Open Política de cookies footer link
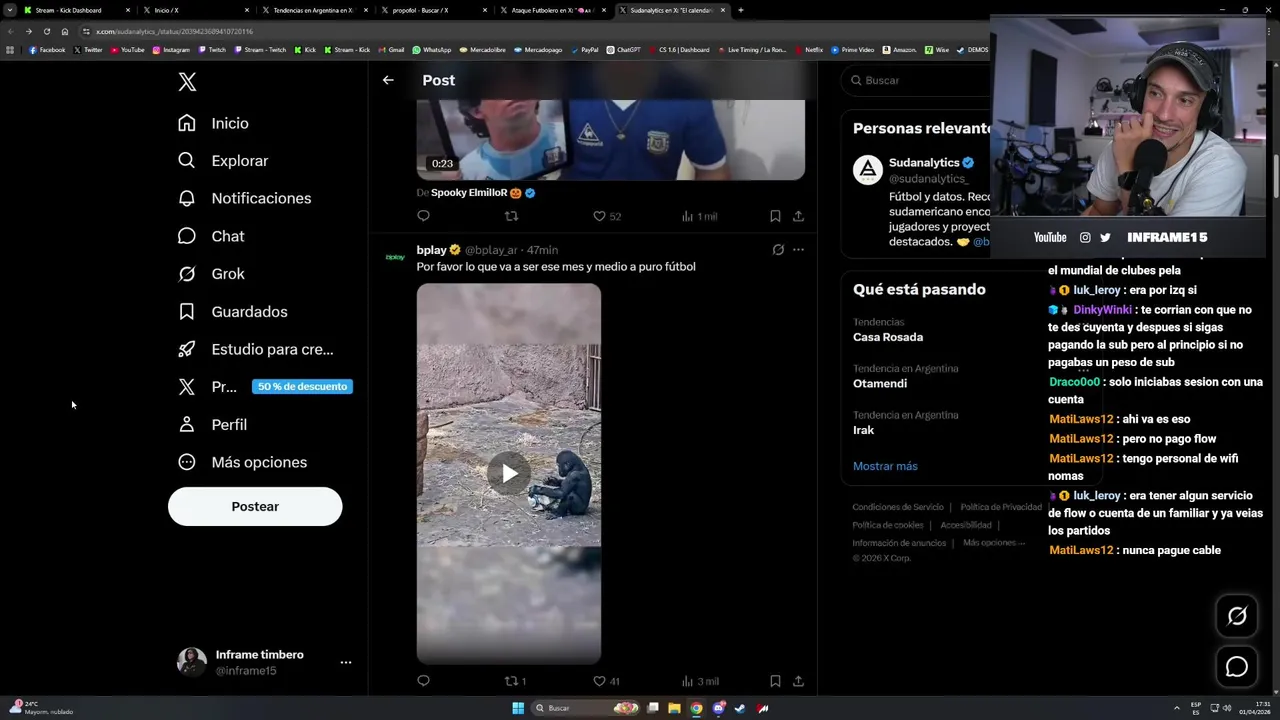The image size is (1280, 720). [888, 525]
